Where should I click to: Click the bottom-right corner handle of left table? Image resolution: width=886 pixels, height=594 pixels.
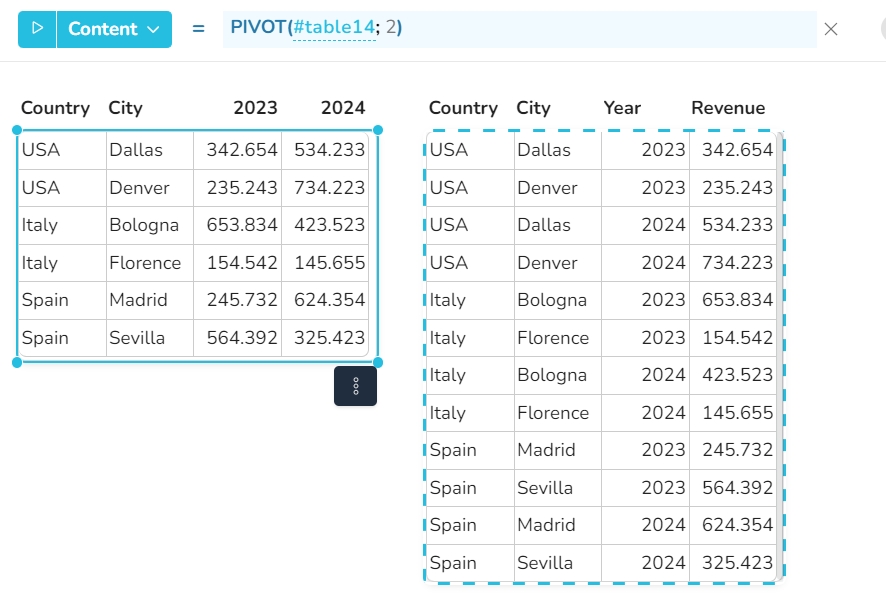tap(378, 362)
